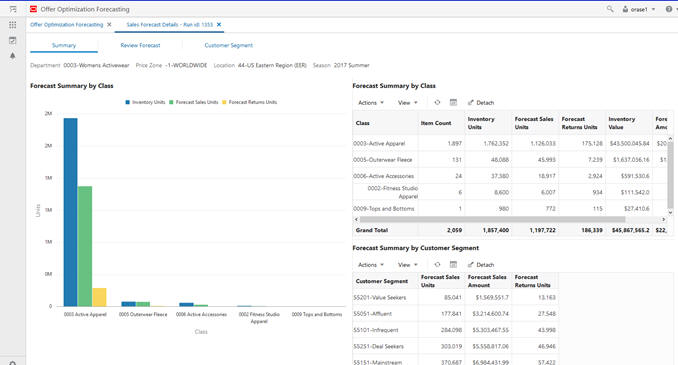Click the class table horizontal scrollbar
The height and width of the screenshot is (365, 678).
click(492, 220)
